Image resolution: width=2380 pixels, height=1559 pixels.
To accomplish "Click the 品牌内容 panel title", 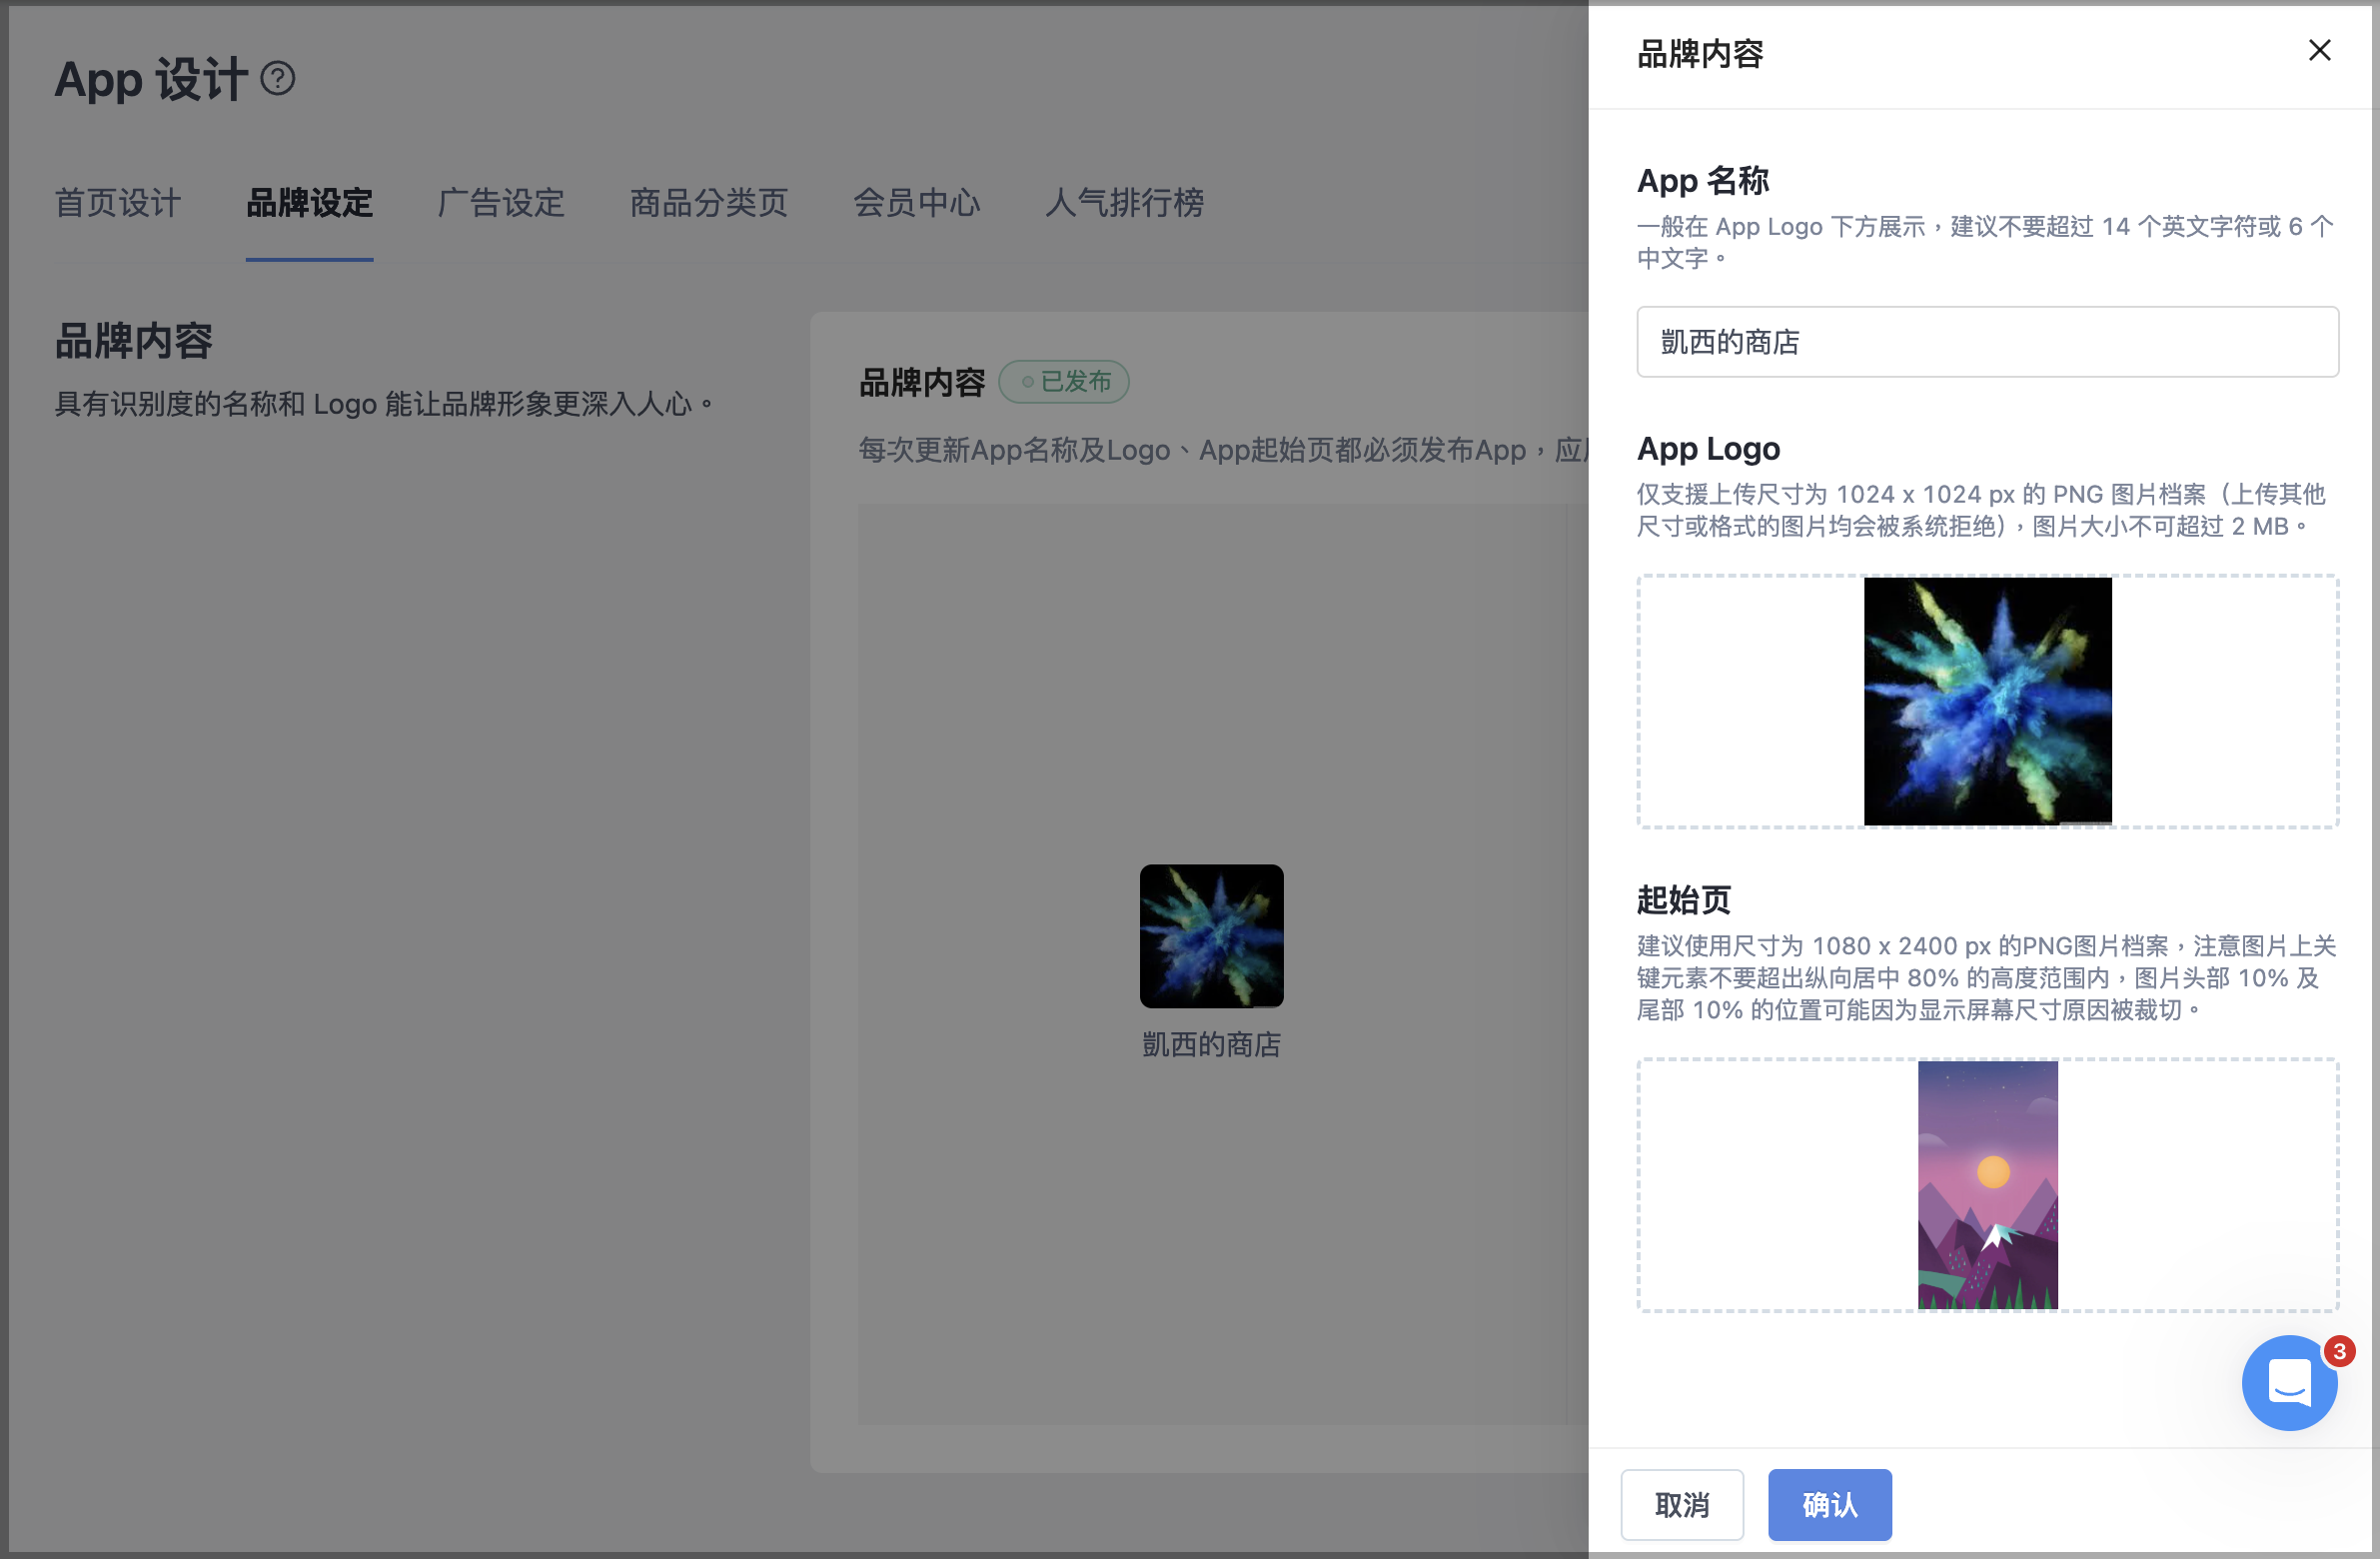I will coord(1700,53).
